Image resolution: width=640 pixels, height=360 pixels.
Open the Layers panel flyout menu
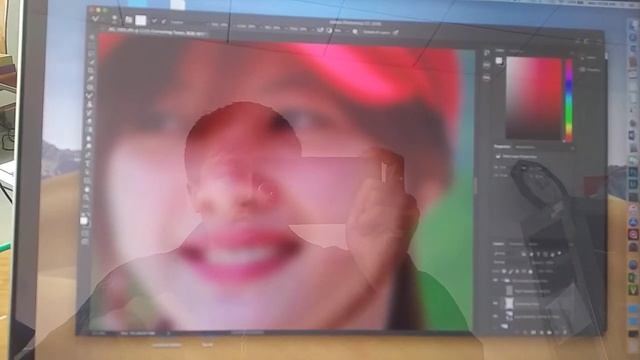click(x=571, y=244)
